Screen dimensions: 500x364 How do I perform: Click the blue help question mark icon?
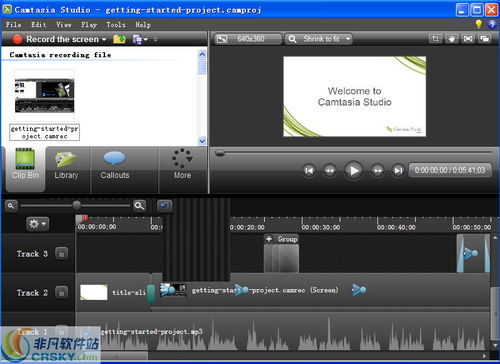(492, 24)
